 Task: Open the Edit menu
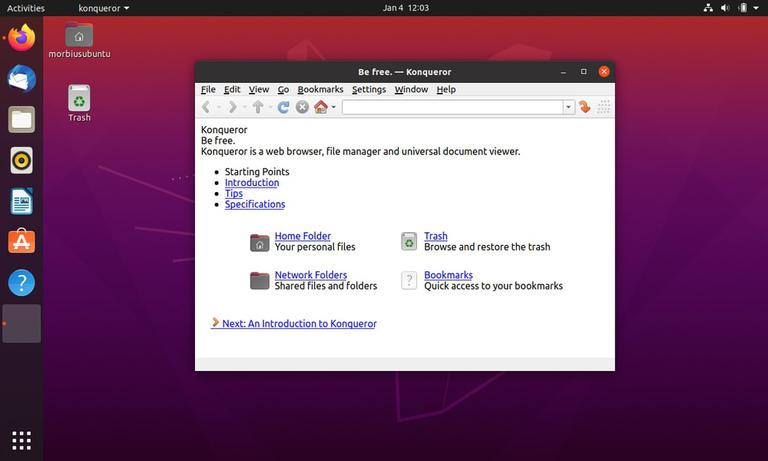pyautogui.click(x=232, y=89)
